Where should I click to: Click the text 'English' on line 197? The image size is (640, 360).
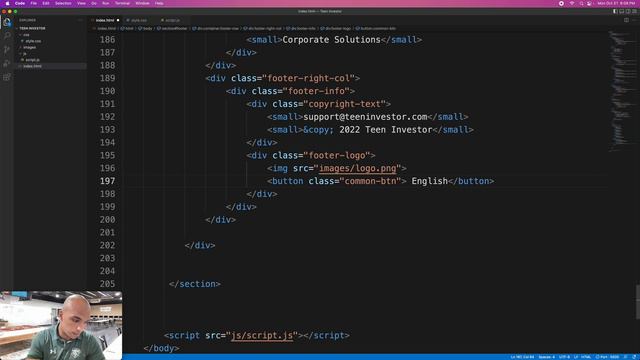(429, 181)
